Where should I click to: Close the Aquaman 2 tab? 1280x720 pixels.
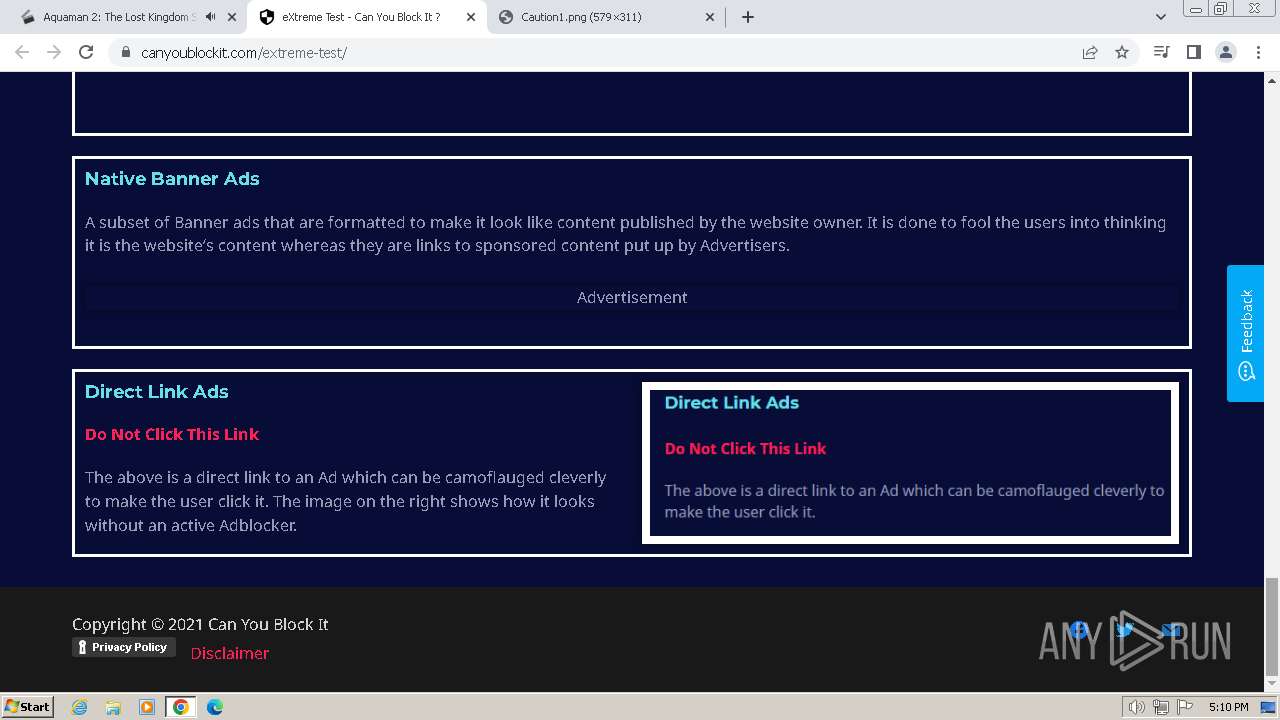coord(232,17)
